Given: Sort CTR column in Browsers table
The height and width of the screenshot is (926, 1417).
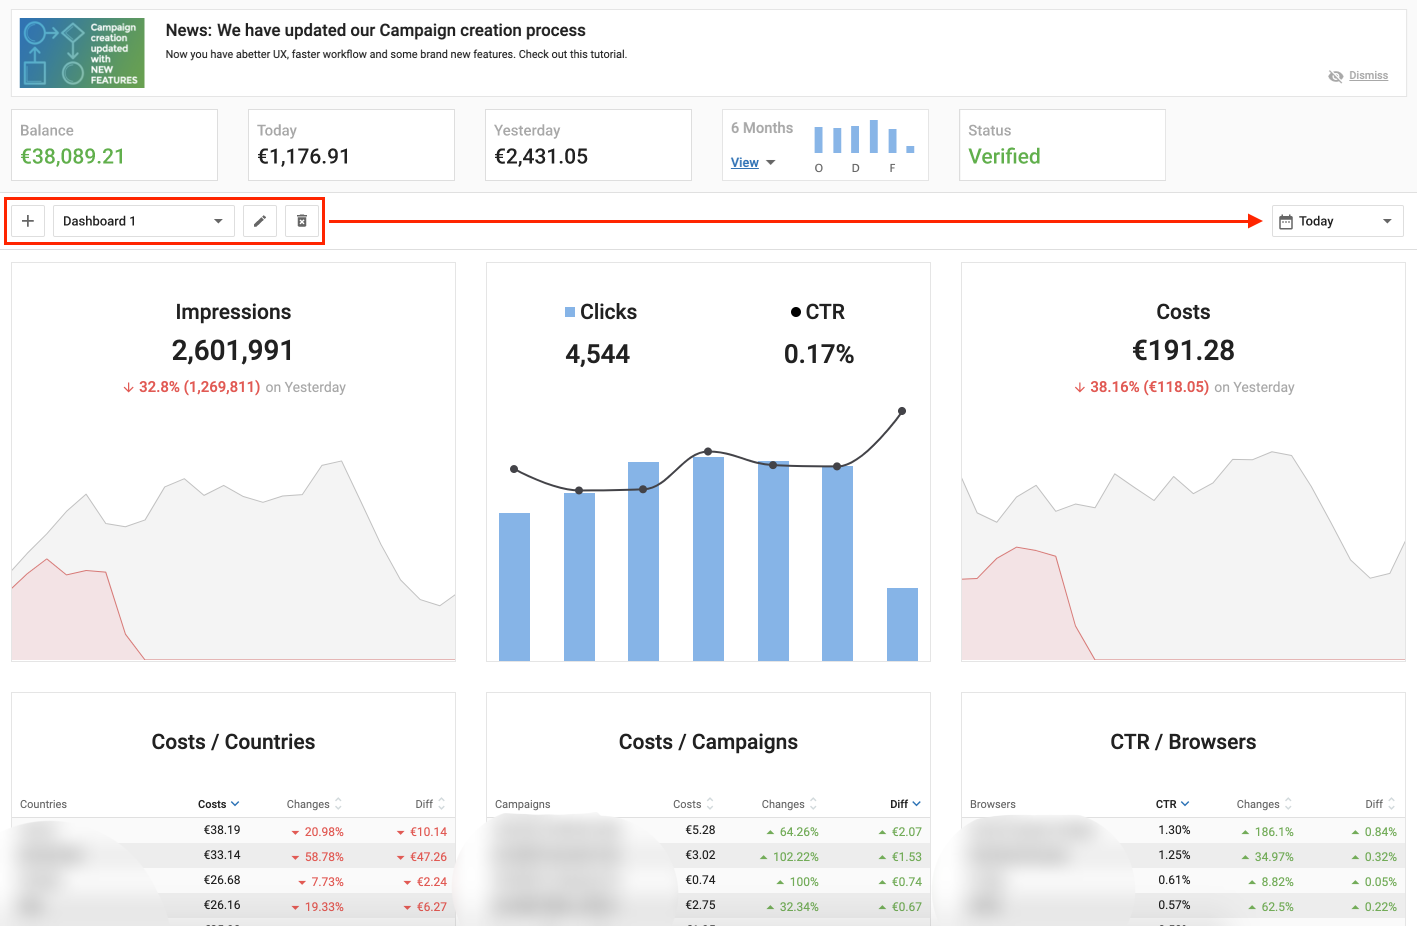Looking at the screenshot, I should [x=1172, y=804].
